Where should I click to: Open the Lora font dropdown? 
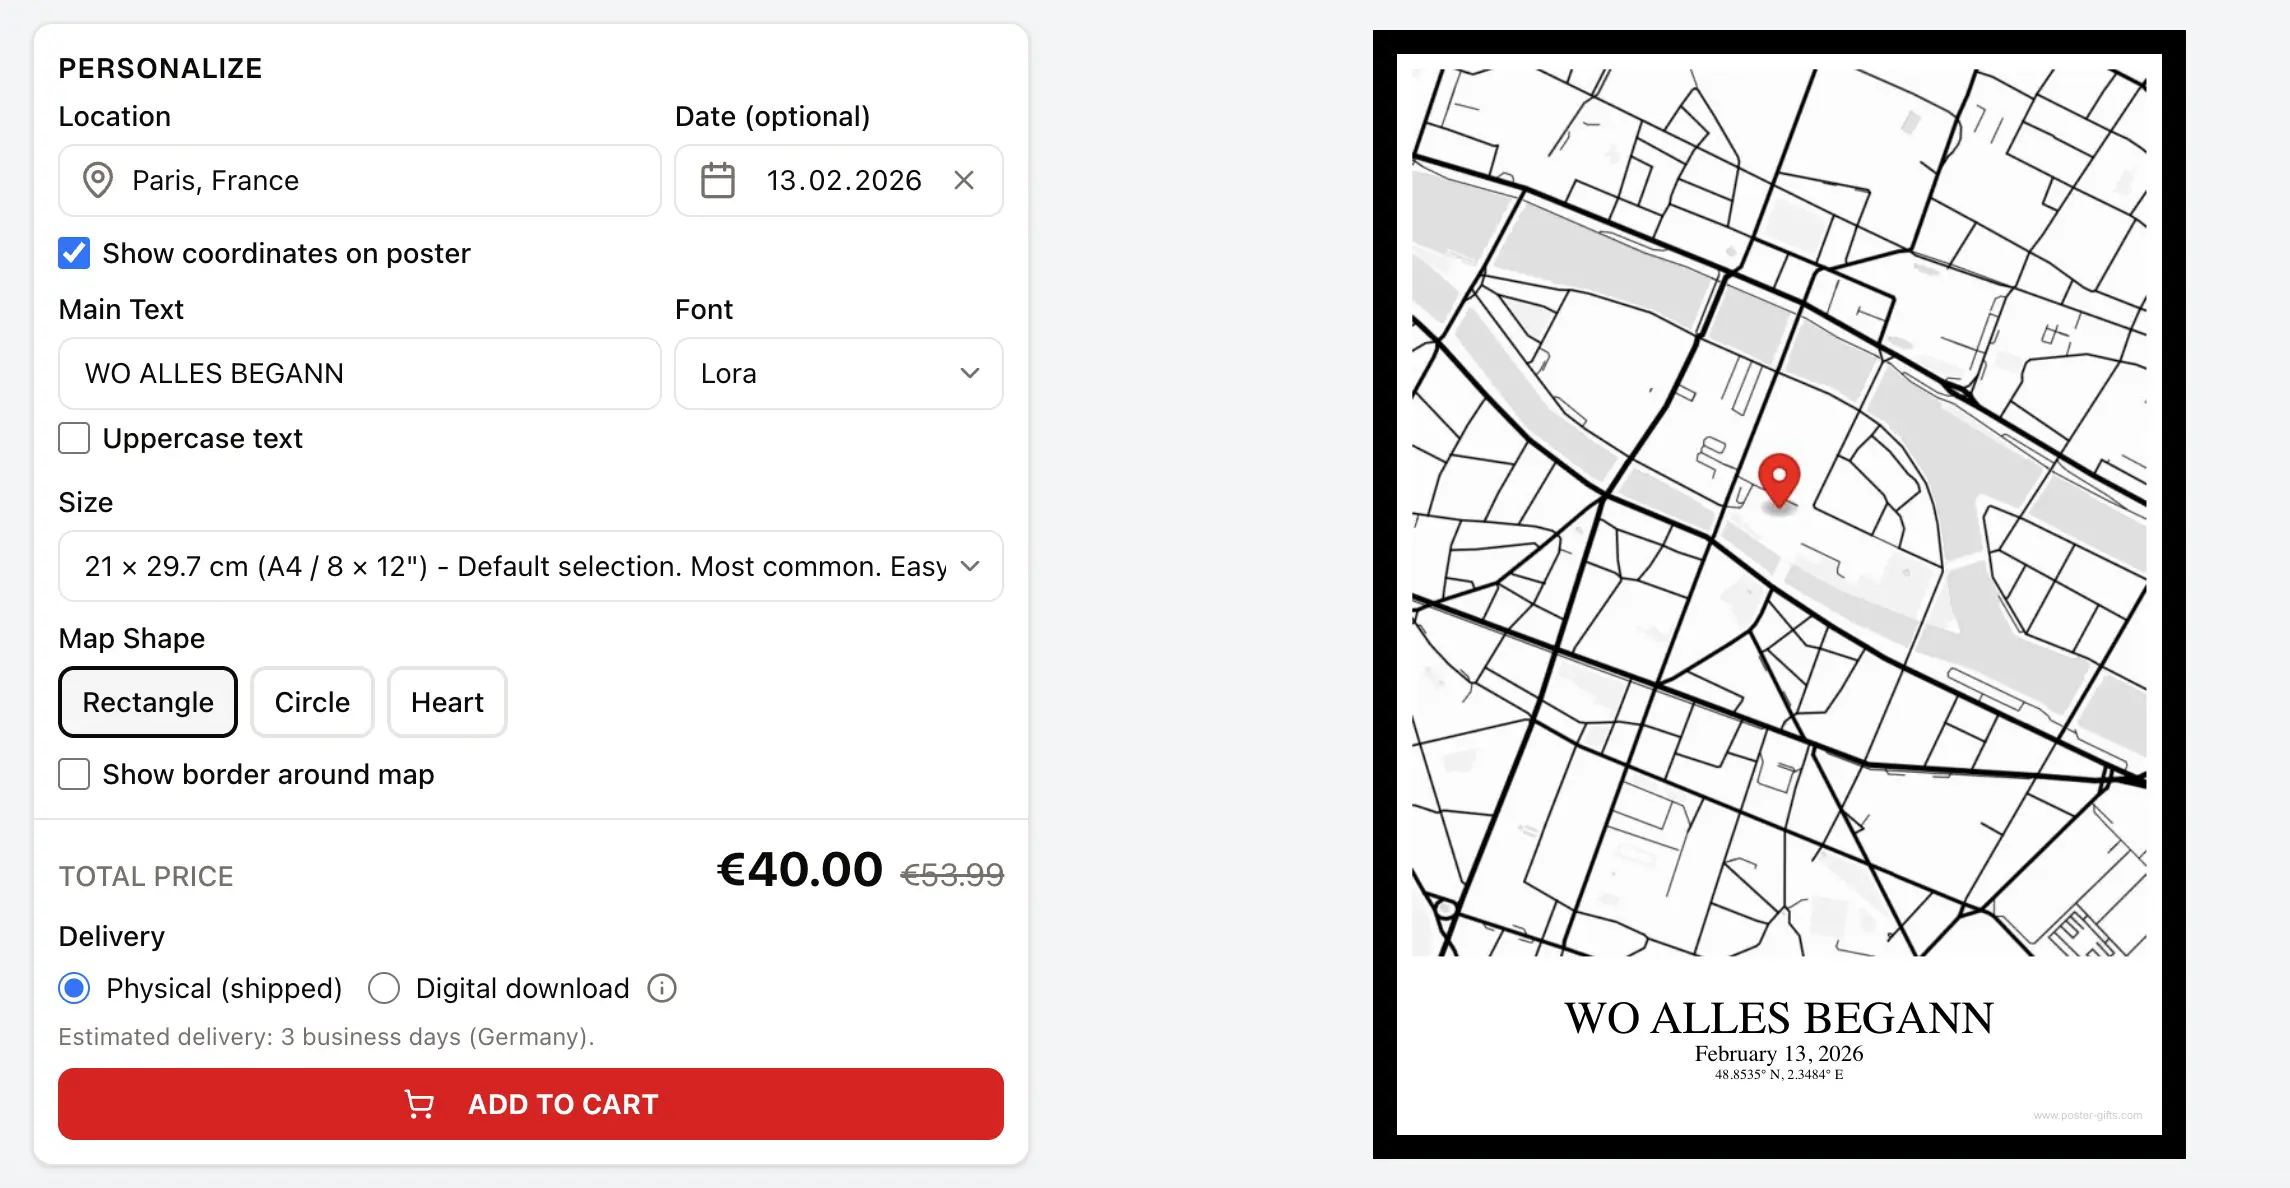pyautogui.click(x=838, y=373)
